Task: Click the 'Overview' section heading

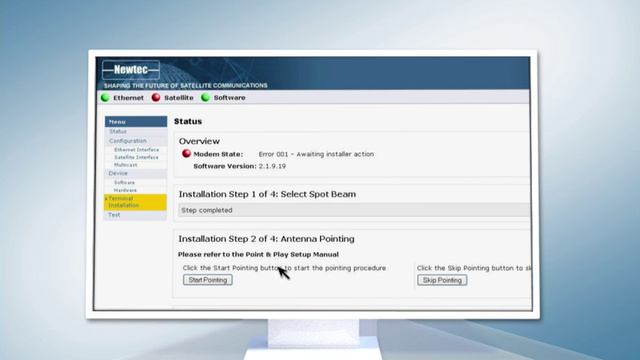Action: (x=199, y=141)
